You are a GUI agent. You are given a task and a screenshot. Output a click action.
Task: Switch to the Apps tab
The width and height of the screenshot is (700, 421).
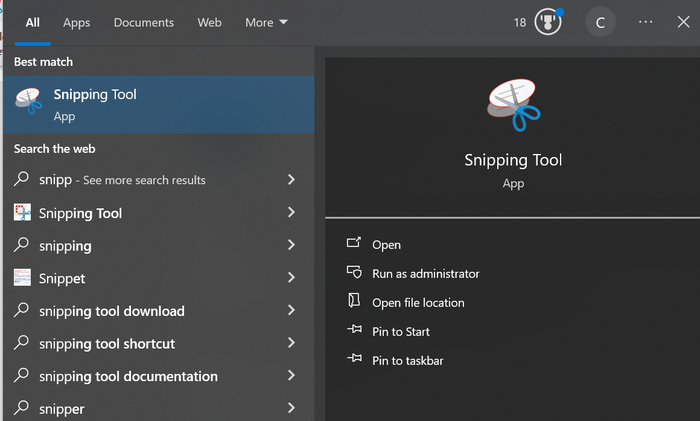[x=76, y=22]
